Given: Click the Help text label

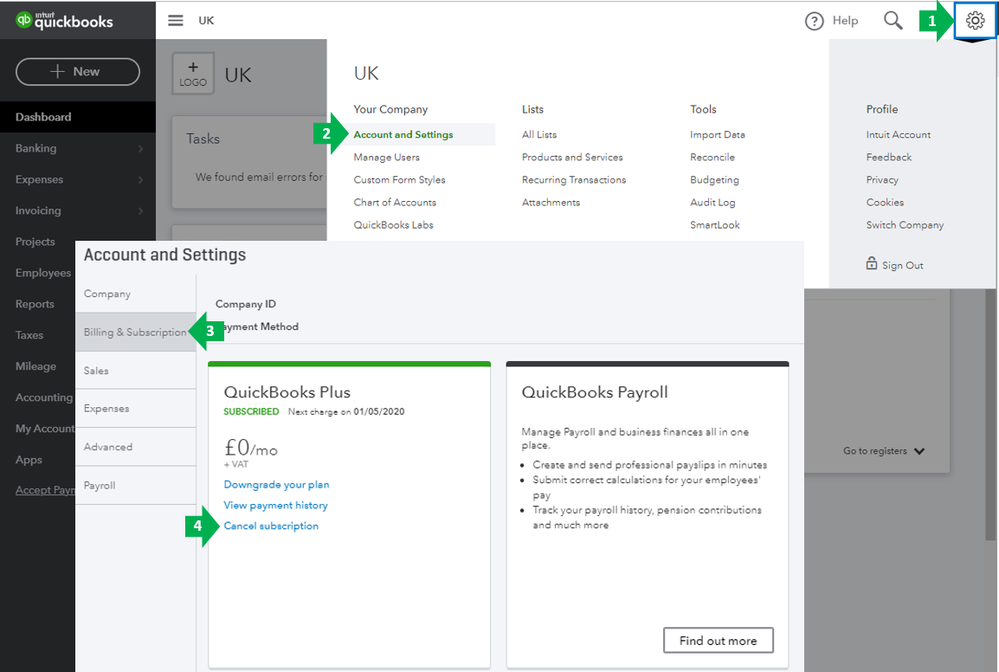Looking at the screenshot, I should point(845,20).
